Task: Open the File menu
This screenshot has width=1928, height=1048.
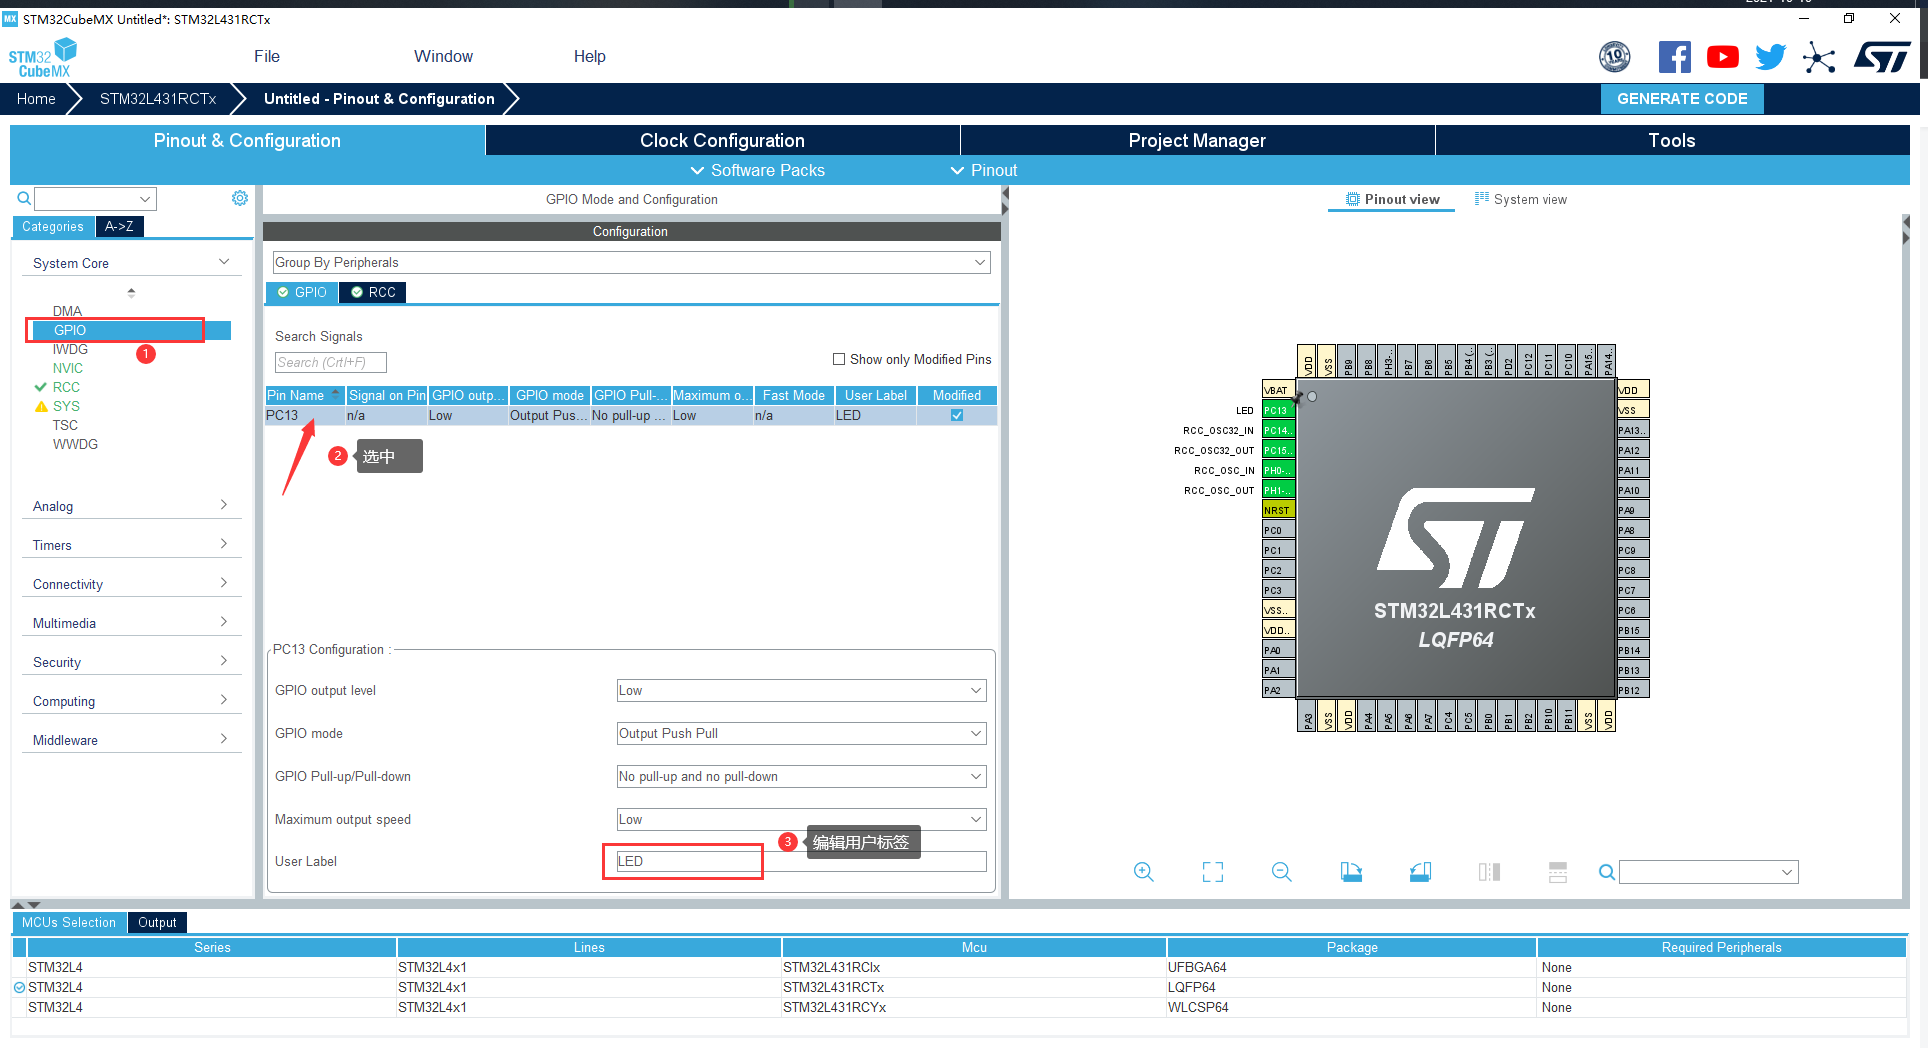Action: pos(266,56)
